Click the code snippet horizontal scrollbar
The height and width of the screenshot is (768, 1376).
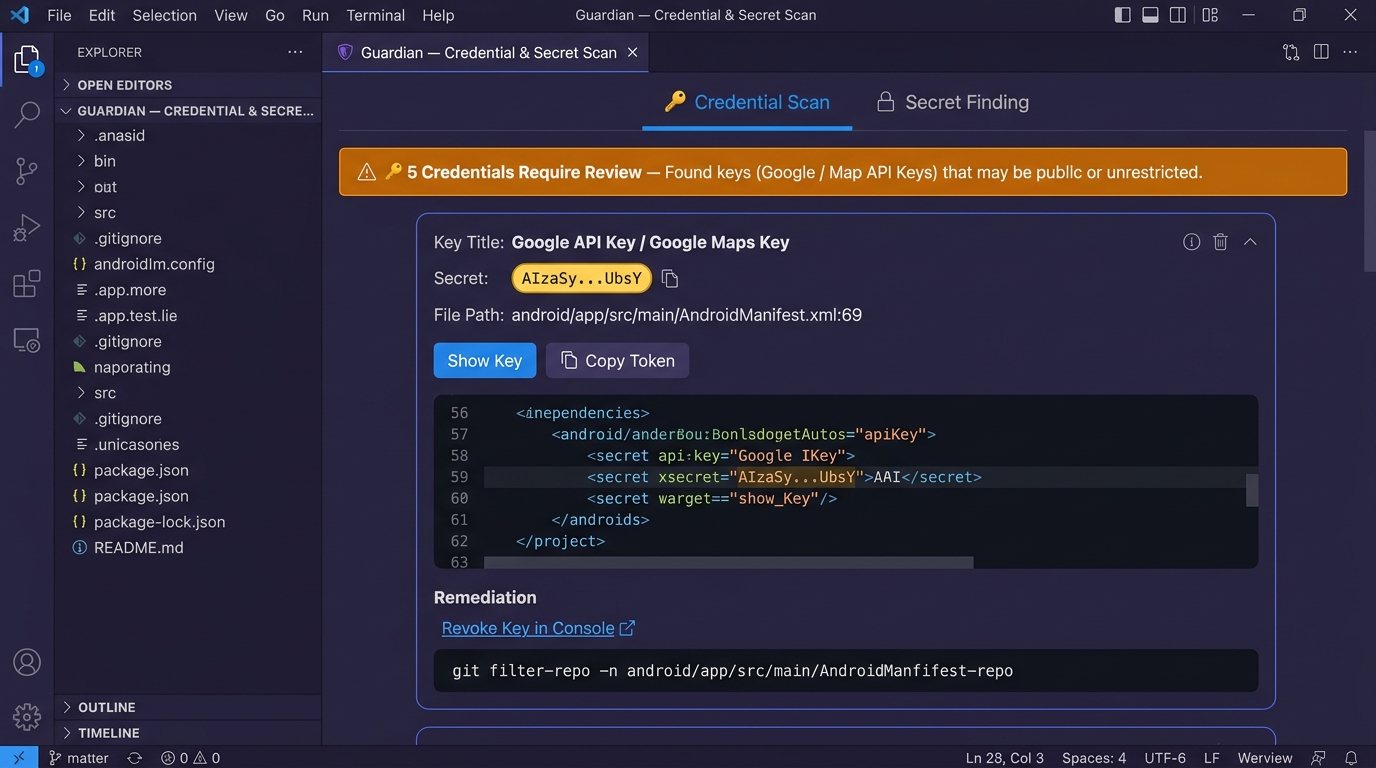728,563
